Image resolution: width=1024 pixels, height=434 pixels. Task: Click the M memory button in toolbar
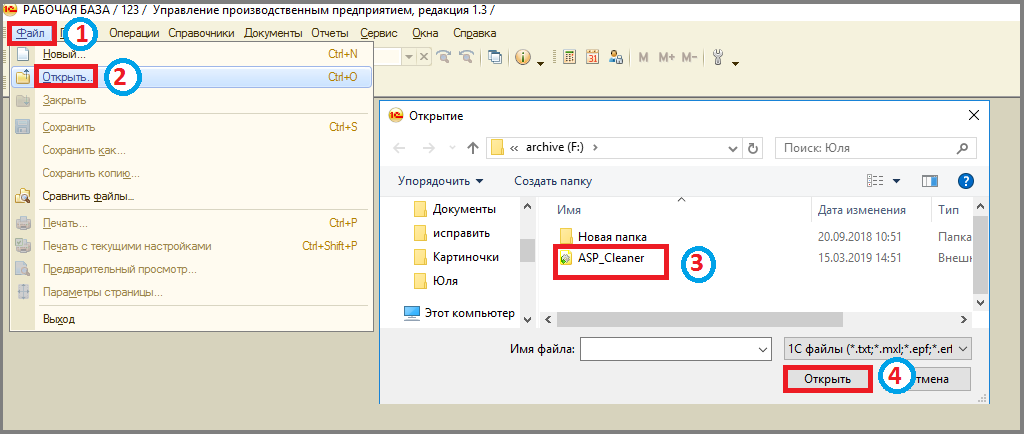[x=643, y=57]
